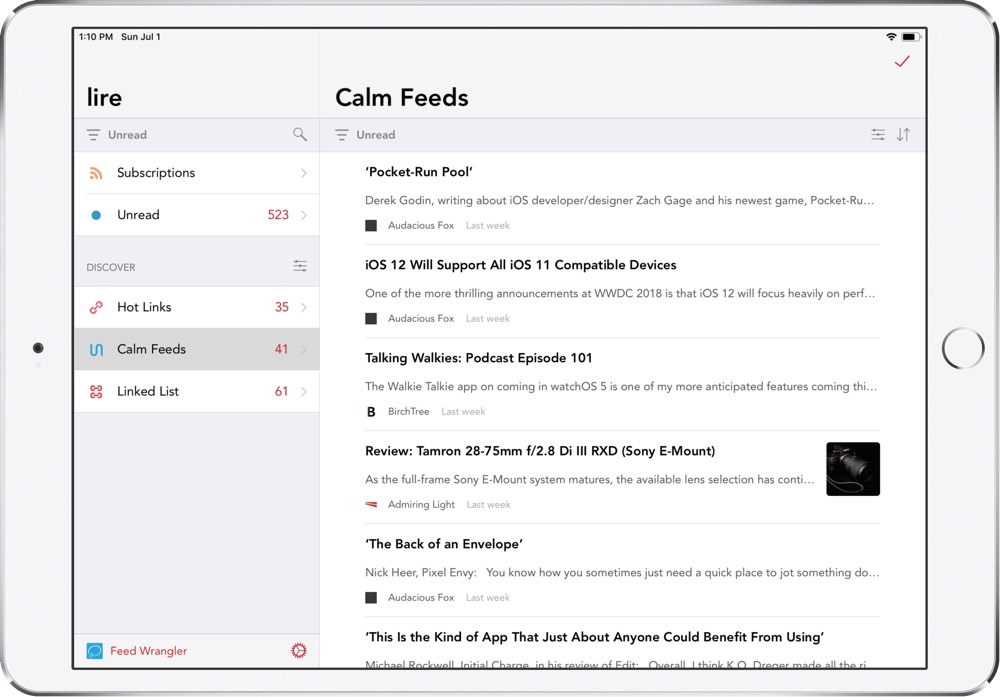Click the Feed Wrangler account link
The width and height of the screenshot is (1000, 697).
click(x=149, y=650)
